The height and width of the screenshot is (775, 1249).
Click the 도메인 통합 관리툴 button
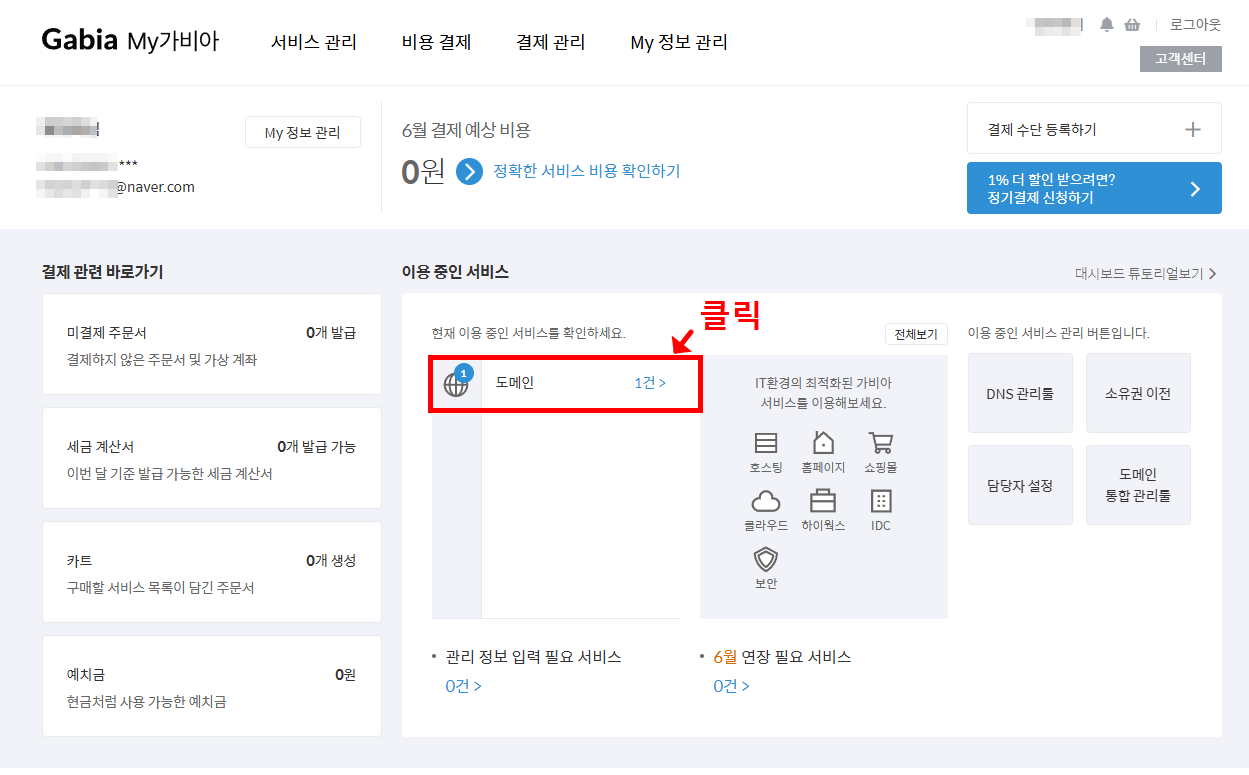click(x=1138, y=485)
